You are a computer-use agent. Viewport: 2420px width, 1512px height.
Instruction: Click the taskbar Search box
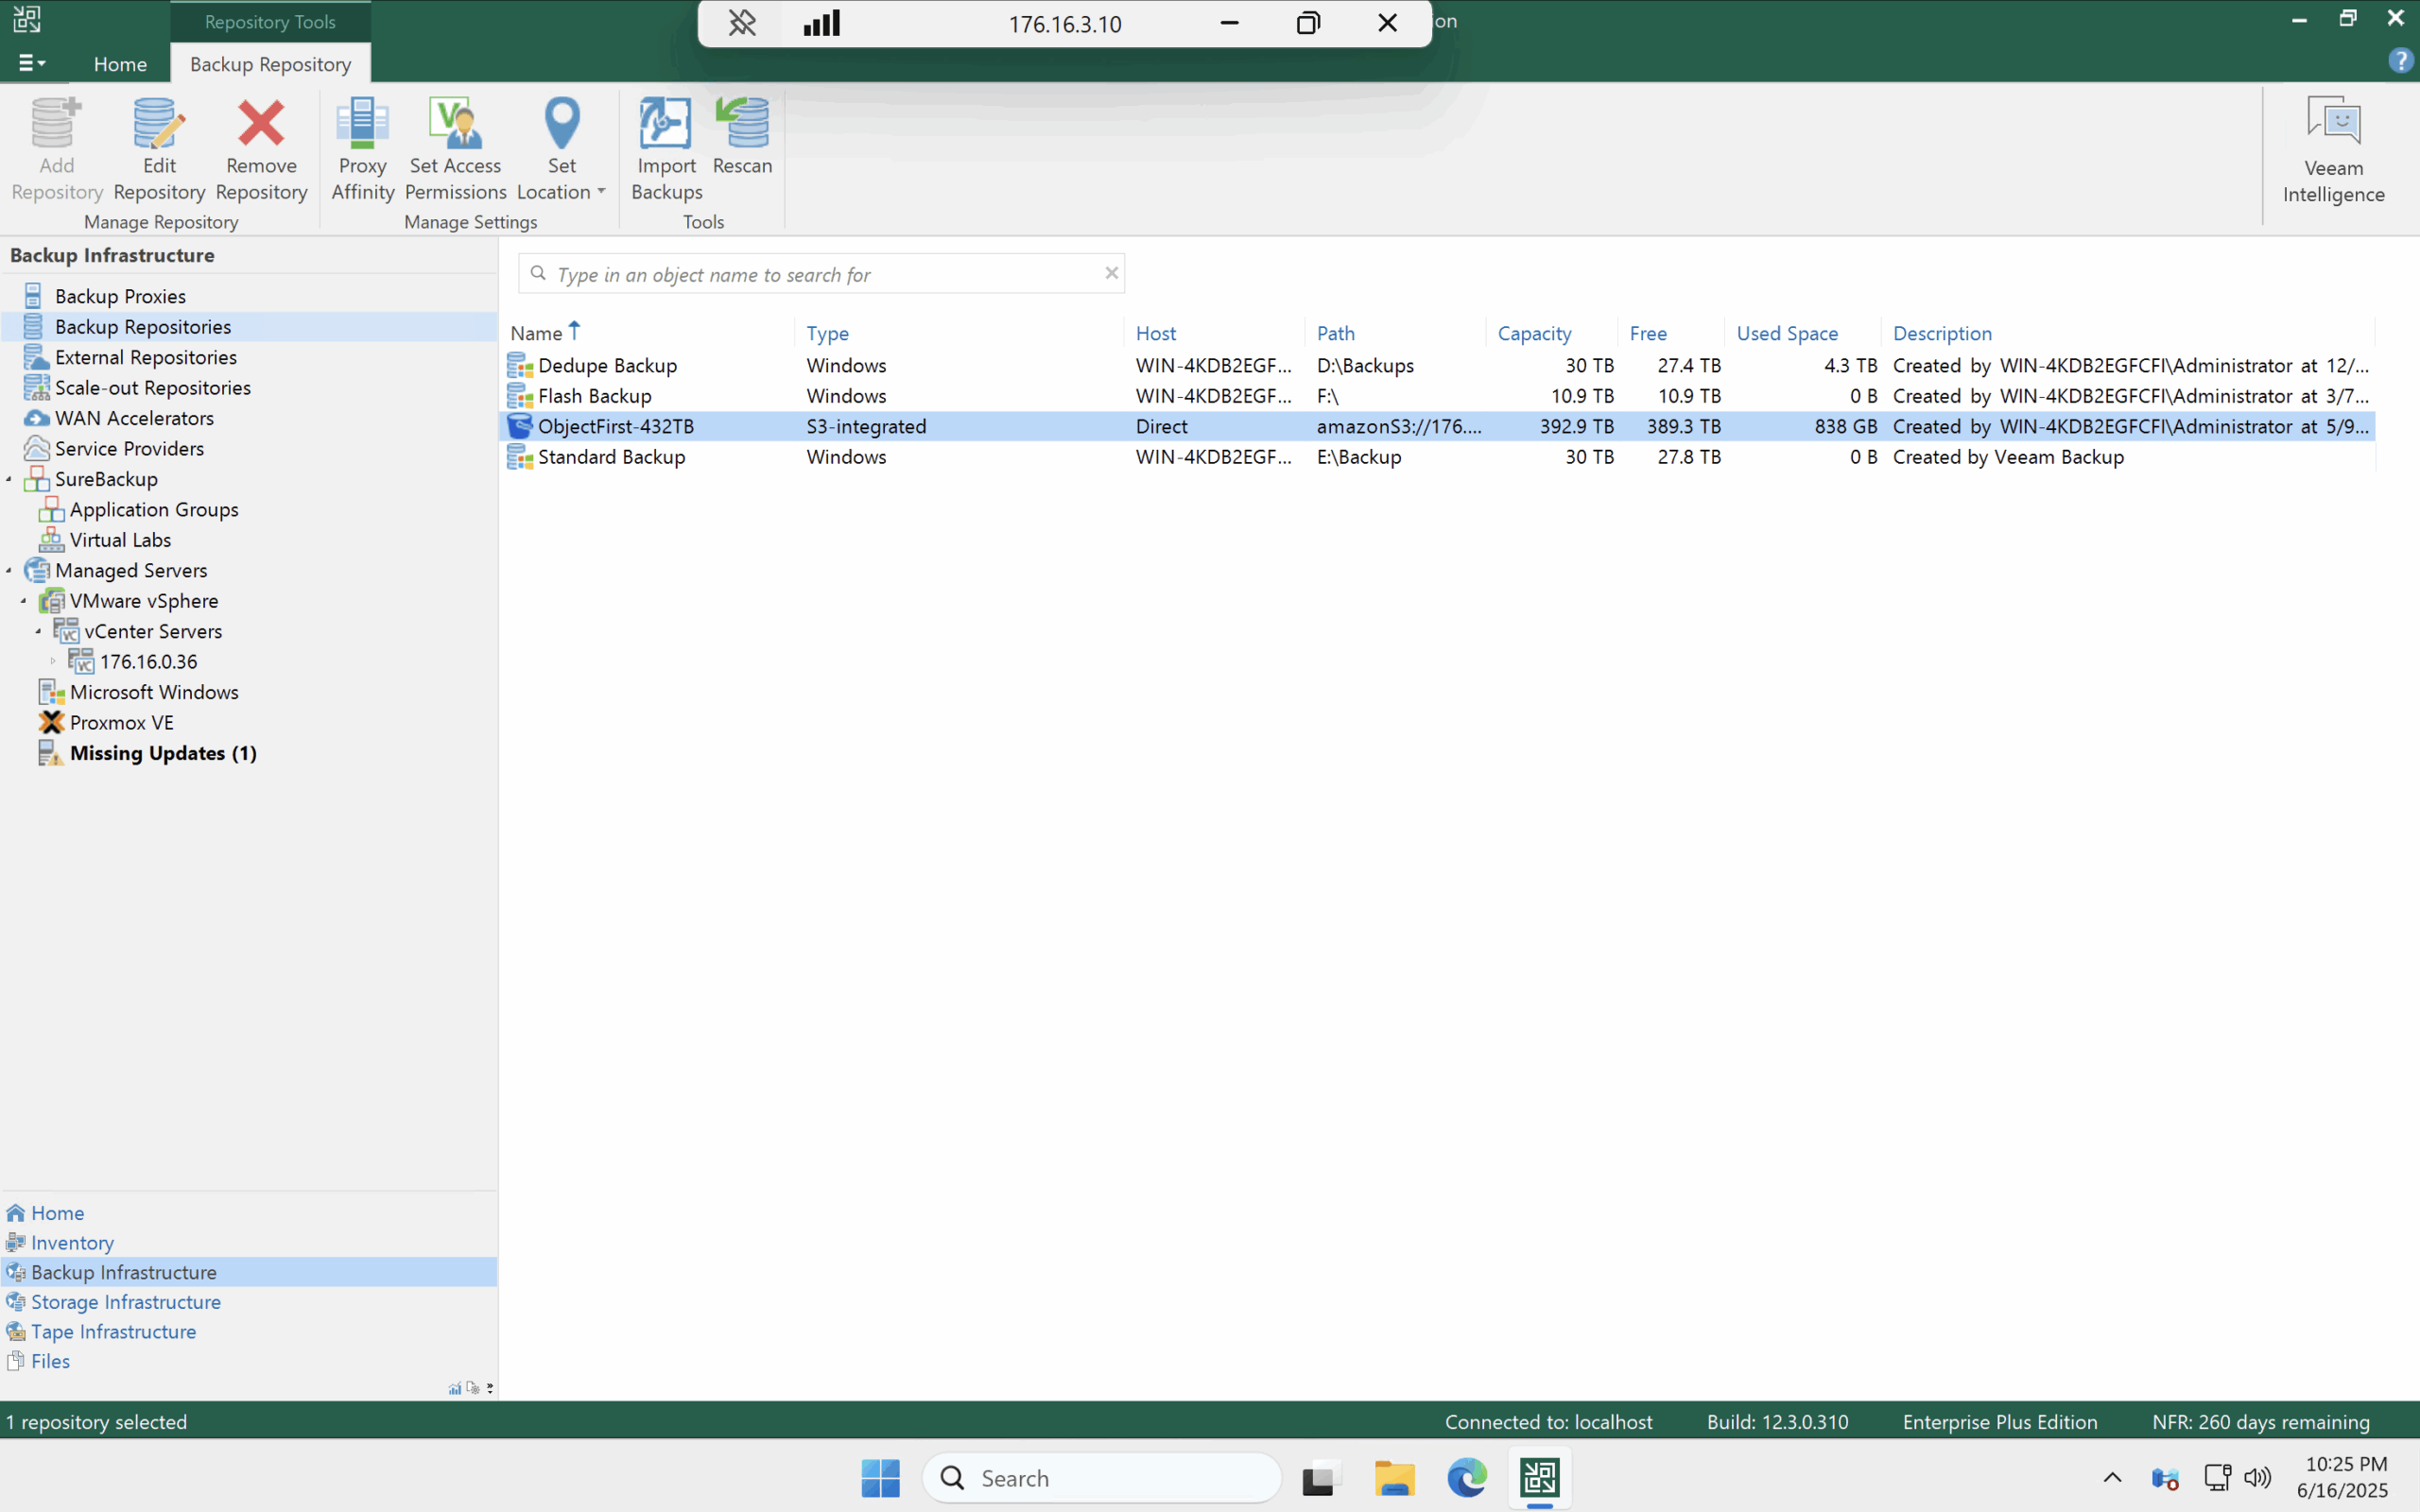(1101, 1478)
